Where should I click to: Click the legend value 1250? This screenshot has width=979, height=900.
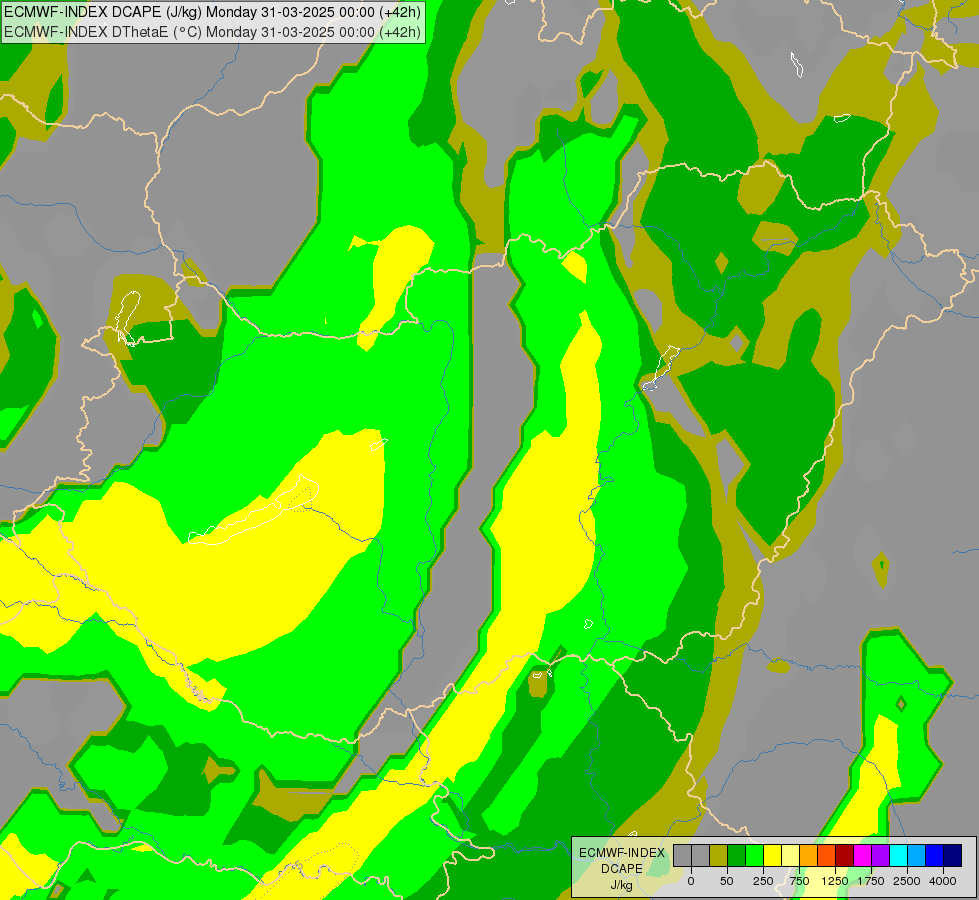point(835,881)
